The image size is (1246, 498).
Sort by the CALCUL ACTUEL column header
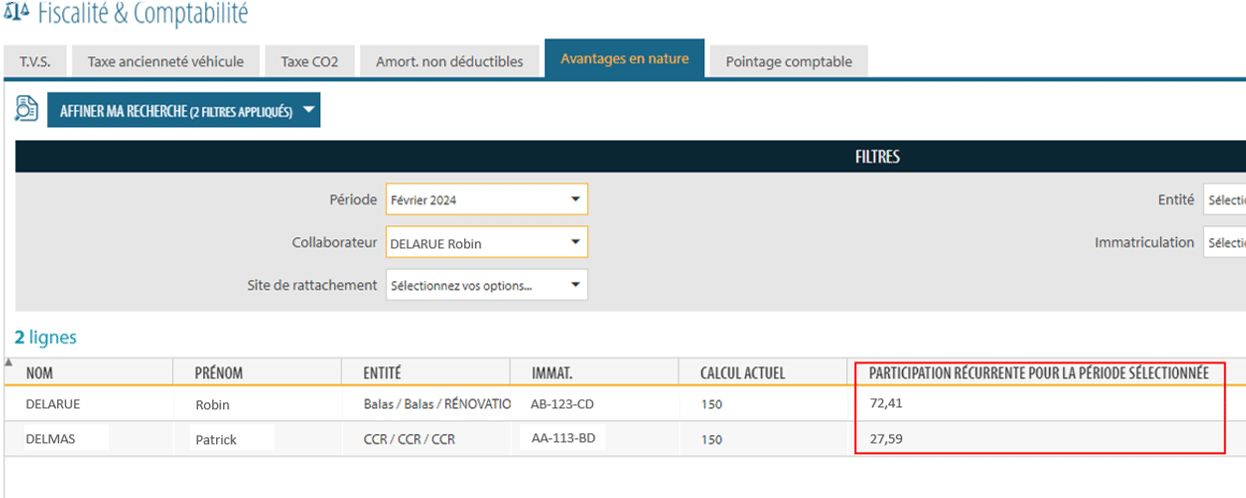pyautogui.click(x=742, y=373)
